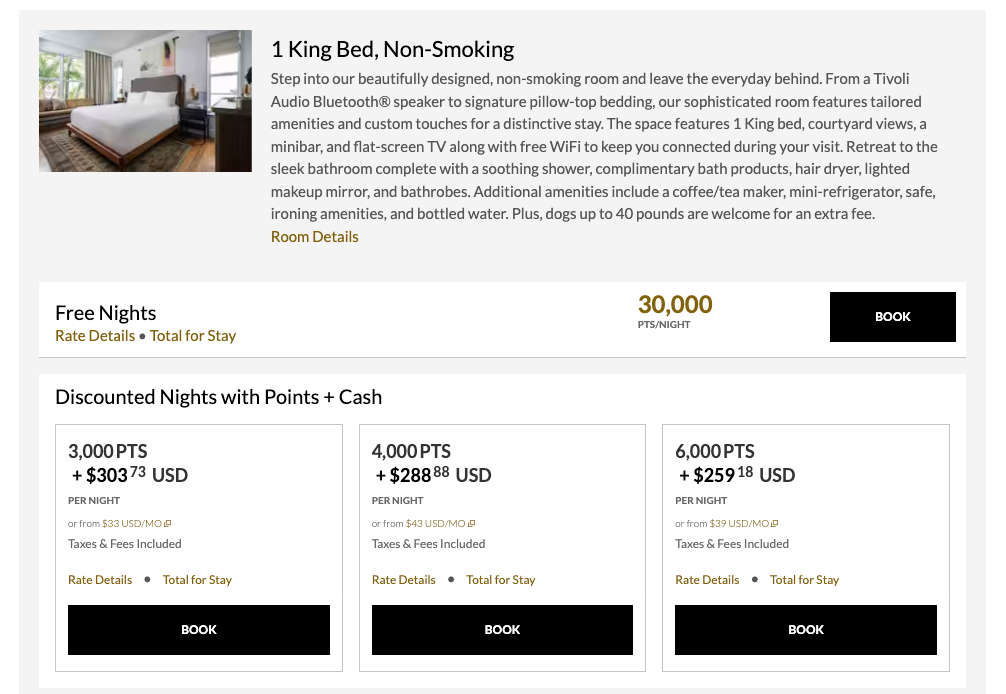View Total for Stay for 4,000 points offer

pos(501,579)
